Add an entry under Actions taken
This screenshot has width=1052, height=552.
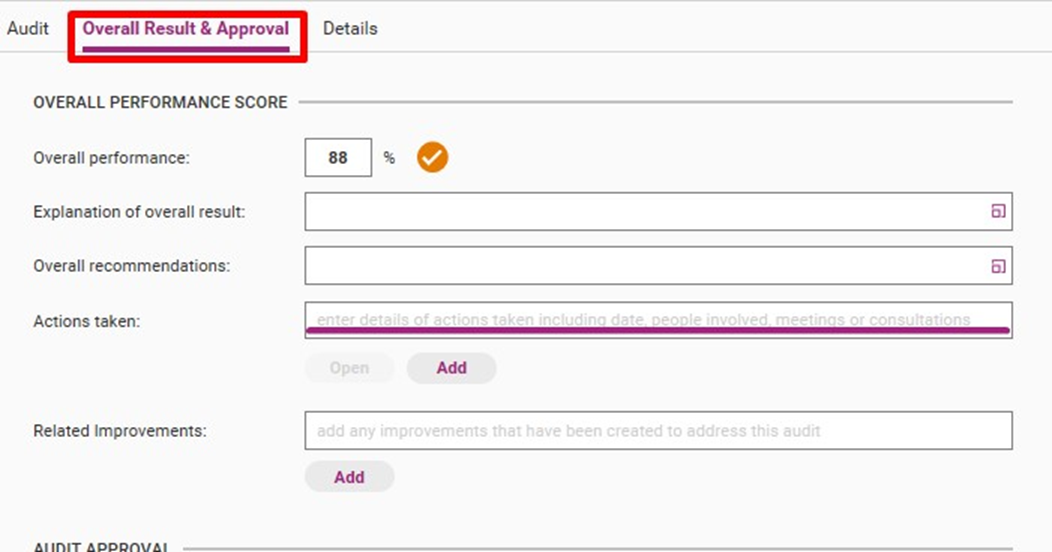[x=451, y=368]
